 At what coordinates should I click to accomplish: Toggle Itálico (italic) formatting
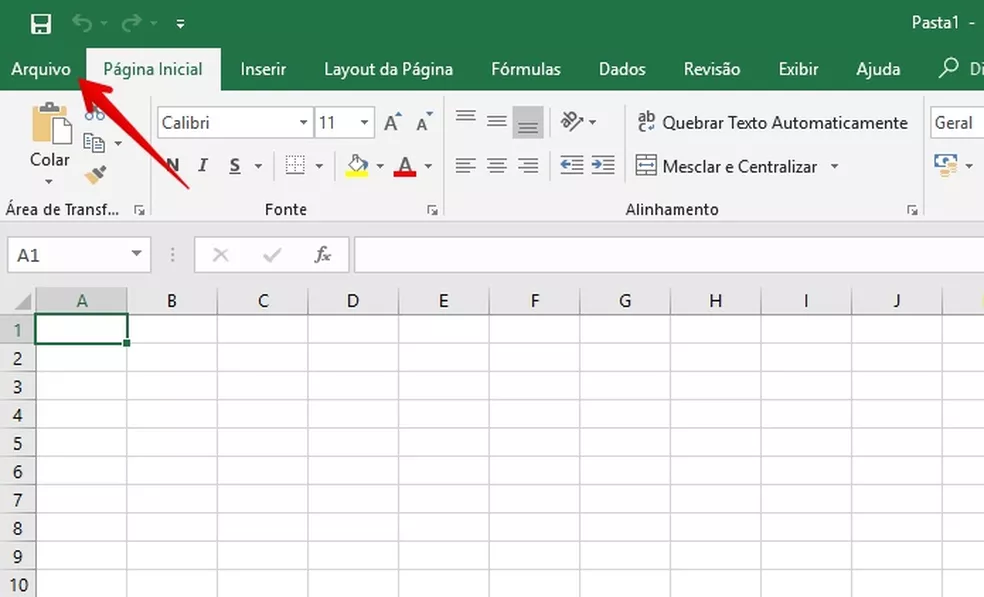pyautogui.click(x=203, y=166)
